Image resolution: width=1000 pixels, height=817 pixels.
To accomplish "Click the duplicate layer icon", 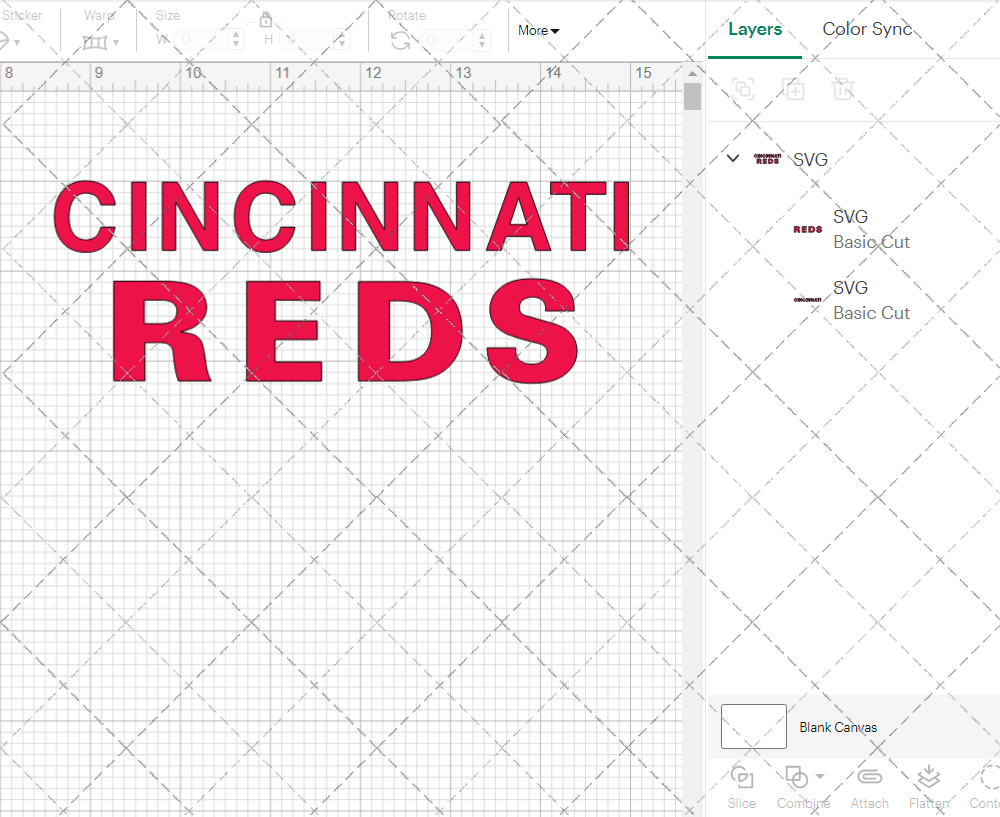I will (794, 89).
